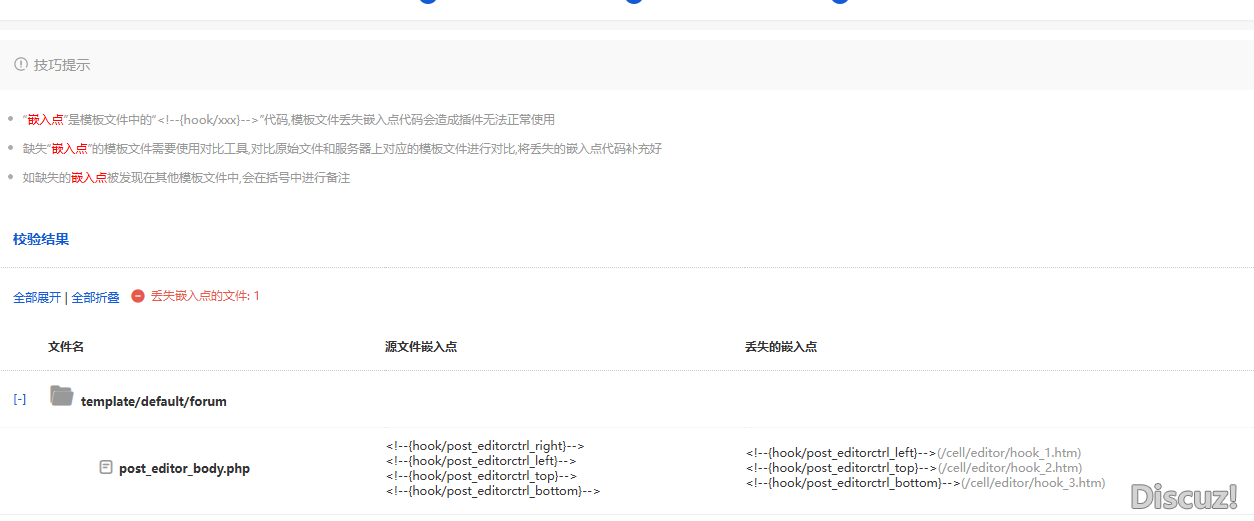
Task: Click the 全部折叠 collapse all link
Action: pyautogui.click(x=96, y=298)
